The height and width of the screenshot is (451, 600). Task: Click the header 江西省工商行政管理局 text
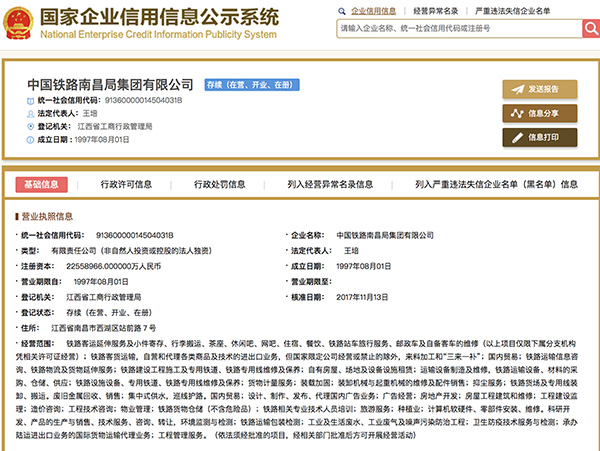pos(115,127)
